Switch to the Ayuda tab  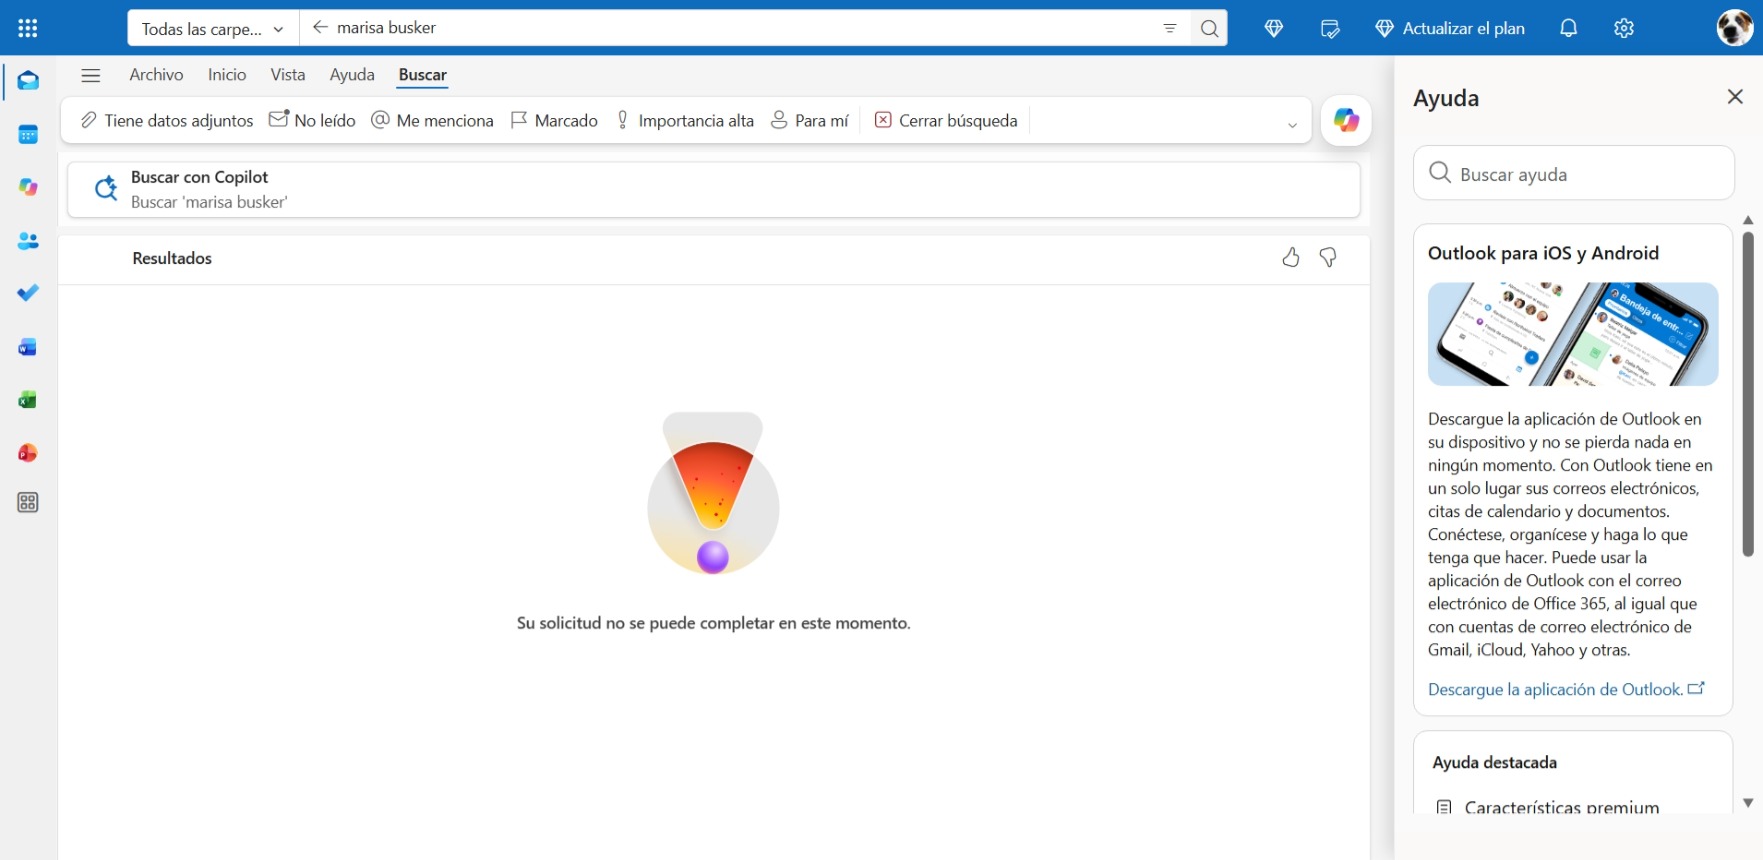pyautogui.click(x=352, y=75)
